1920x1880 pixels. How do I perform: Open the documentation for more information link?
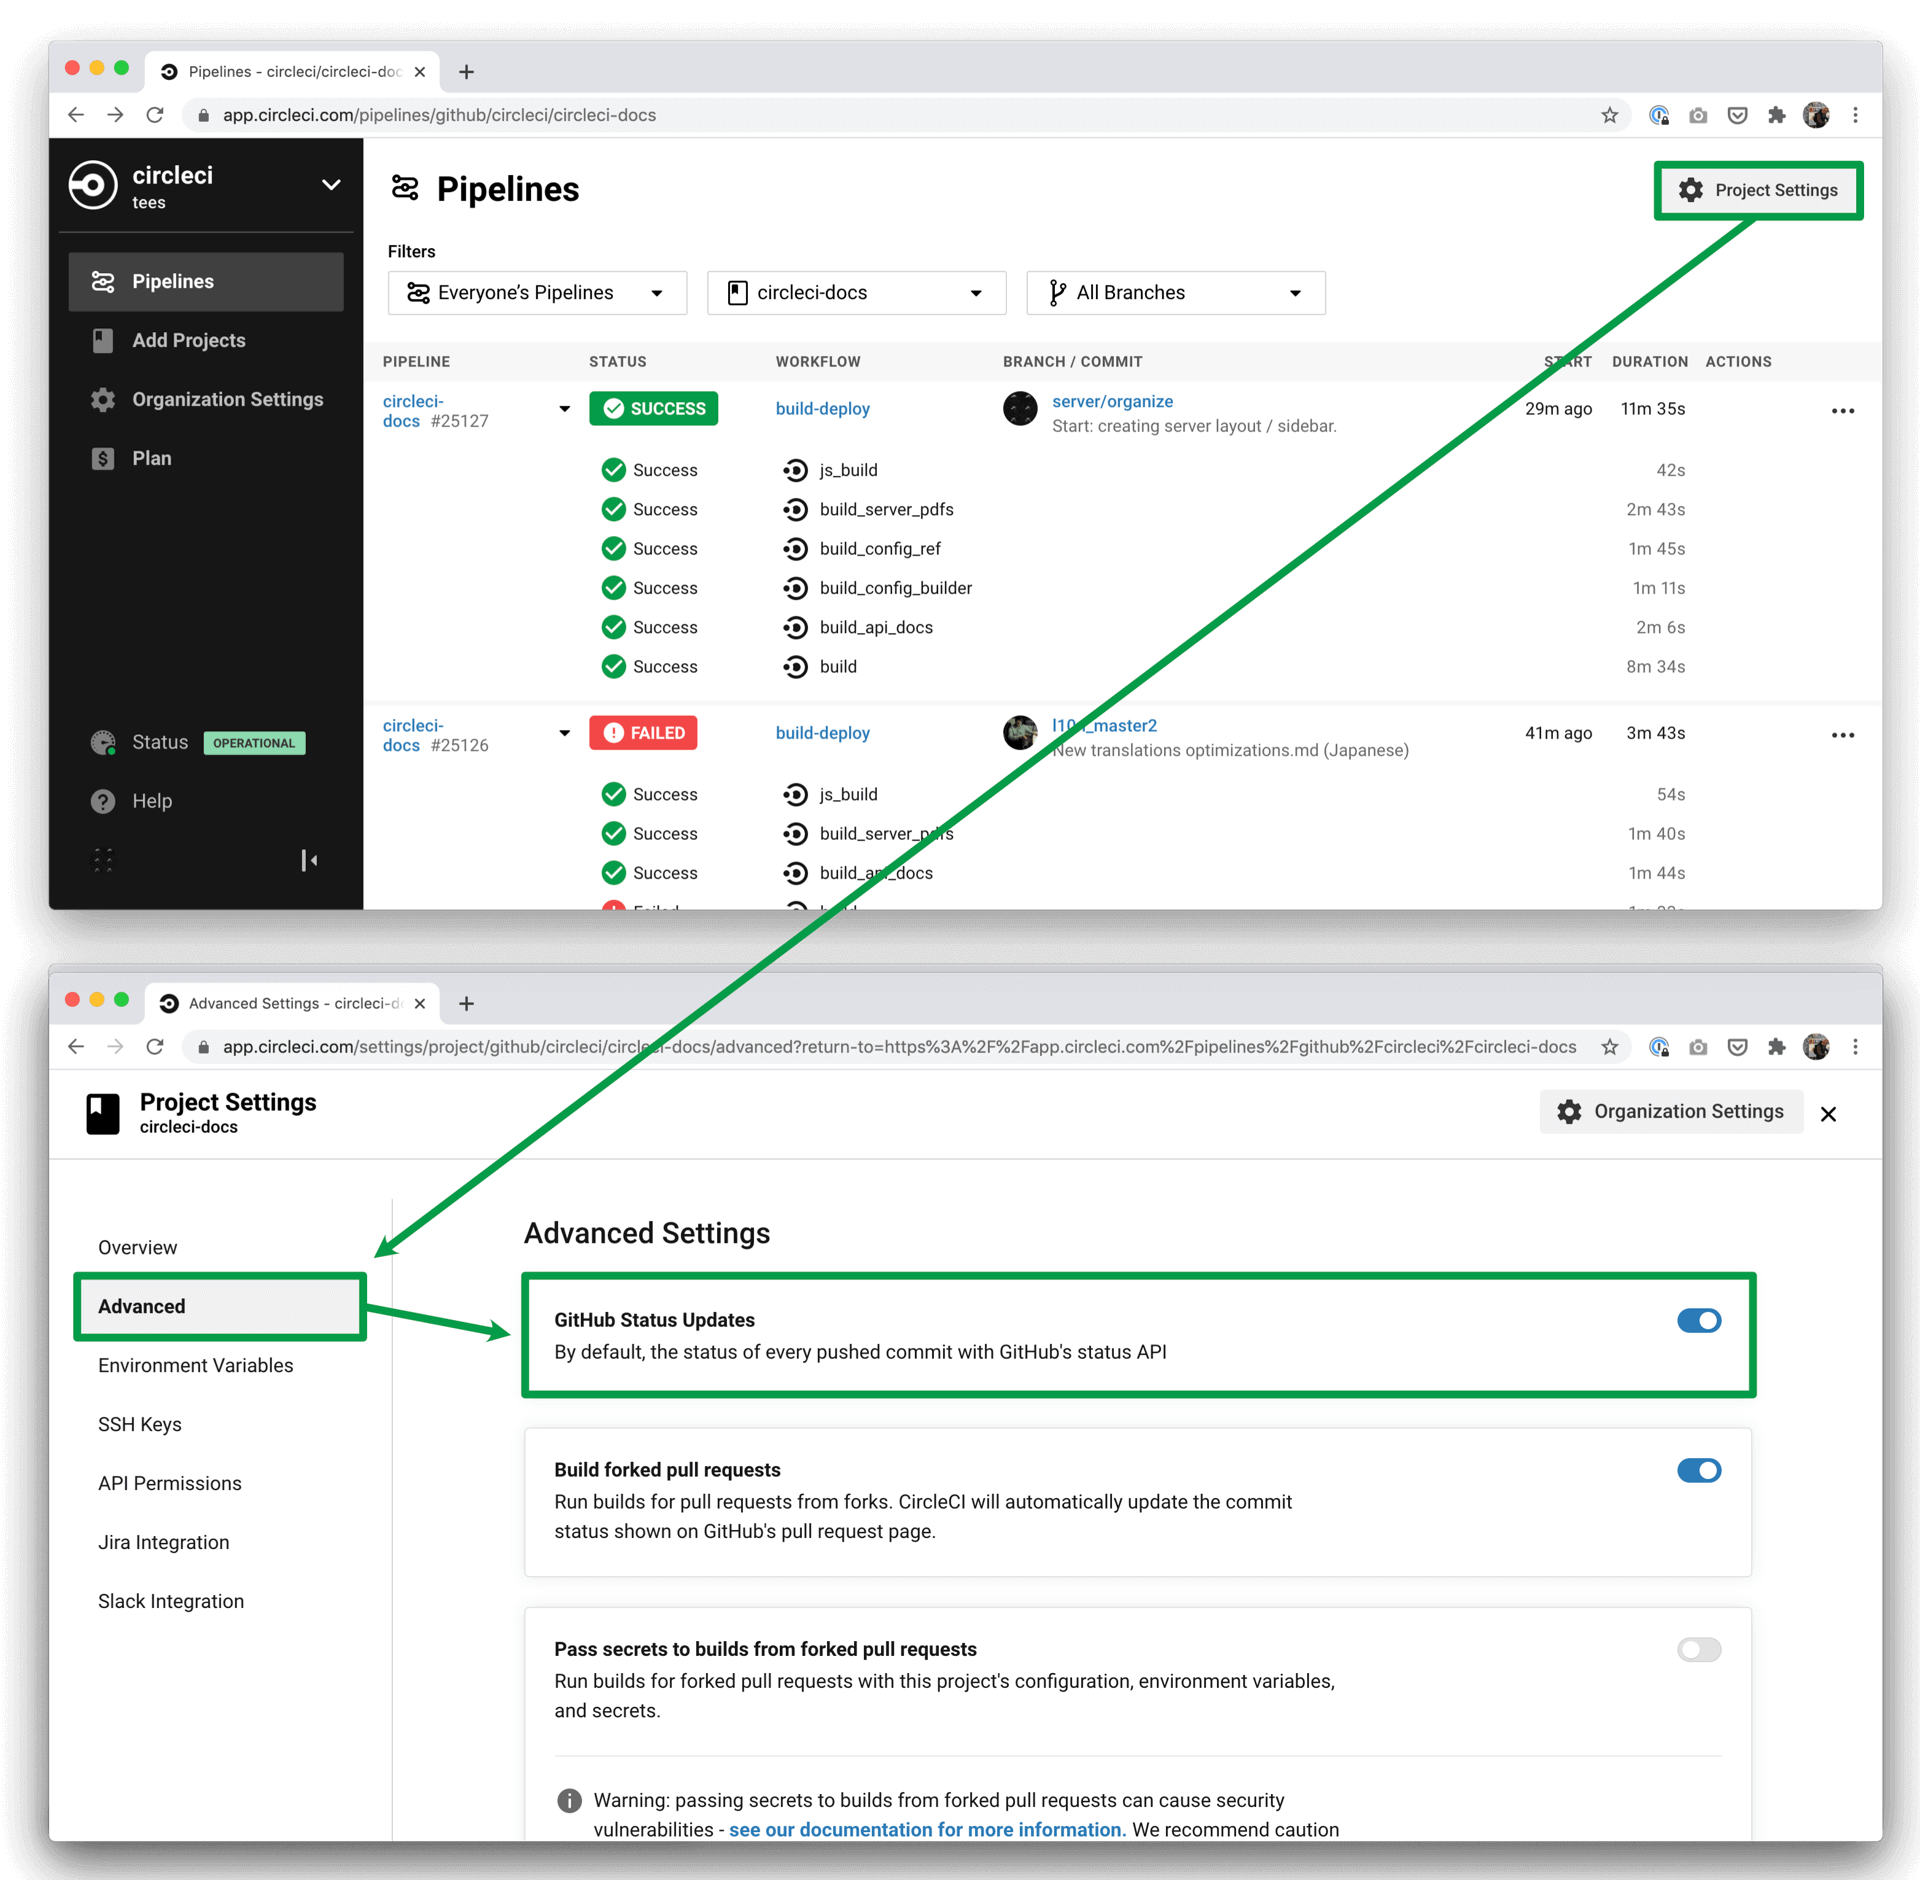click(926, 1830)
